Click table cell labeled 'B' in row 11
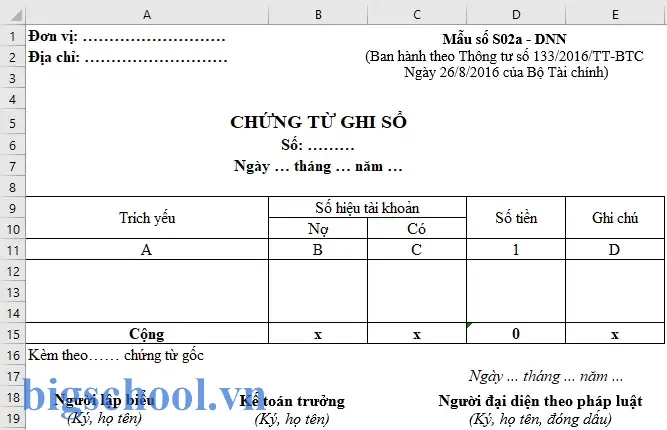The image size is (667, 430). [x=318, y=250]
